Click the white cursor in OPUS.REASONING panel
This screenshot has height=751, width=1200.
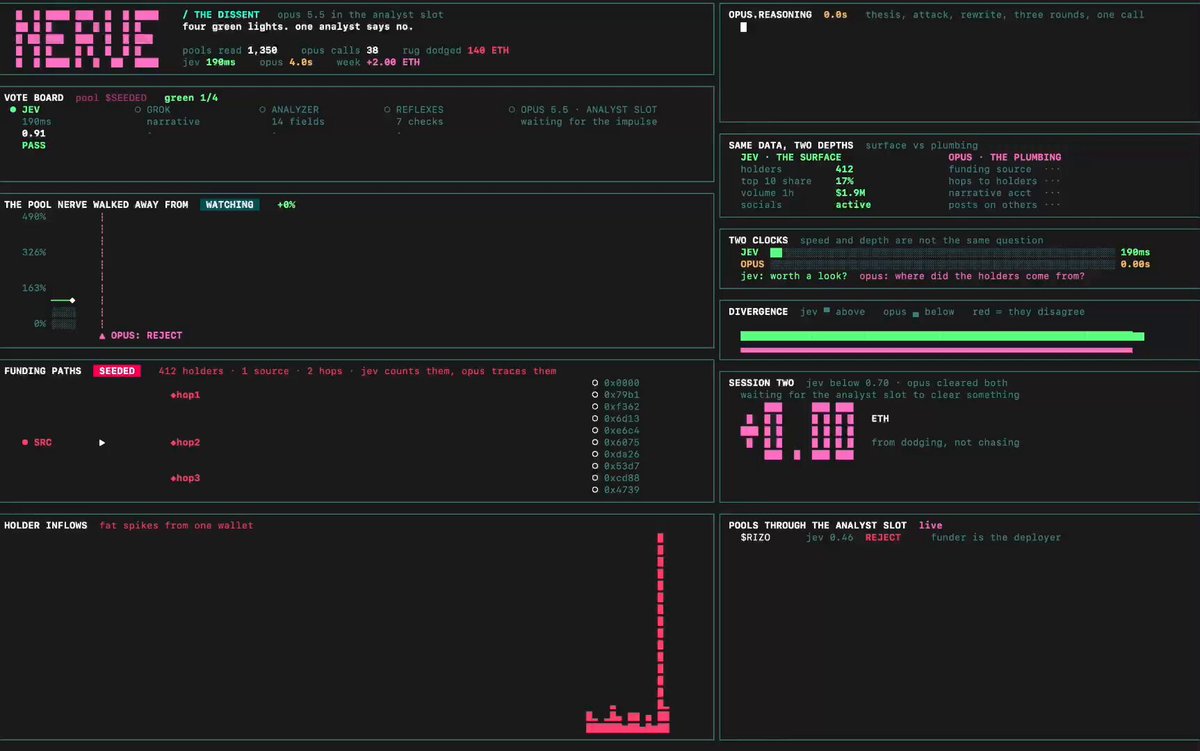[x=743, y=27]
